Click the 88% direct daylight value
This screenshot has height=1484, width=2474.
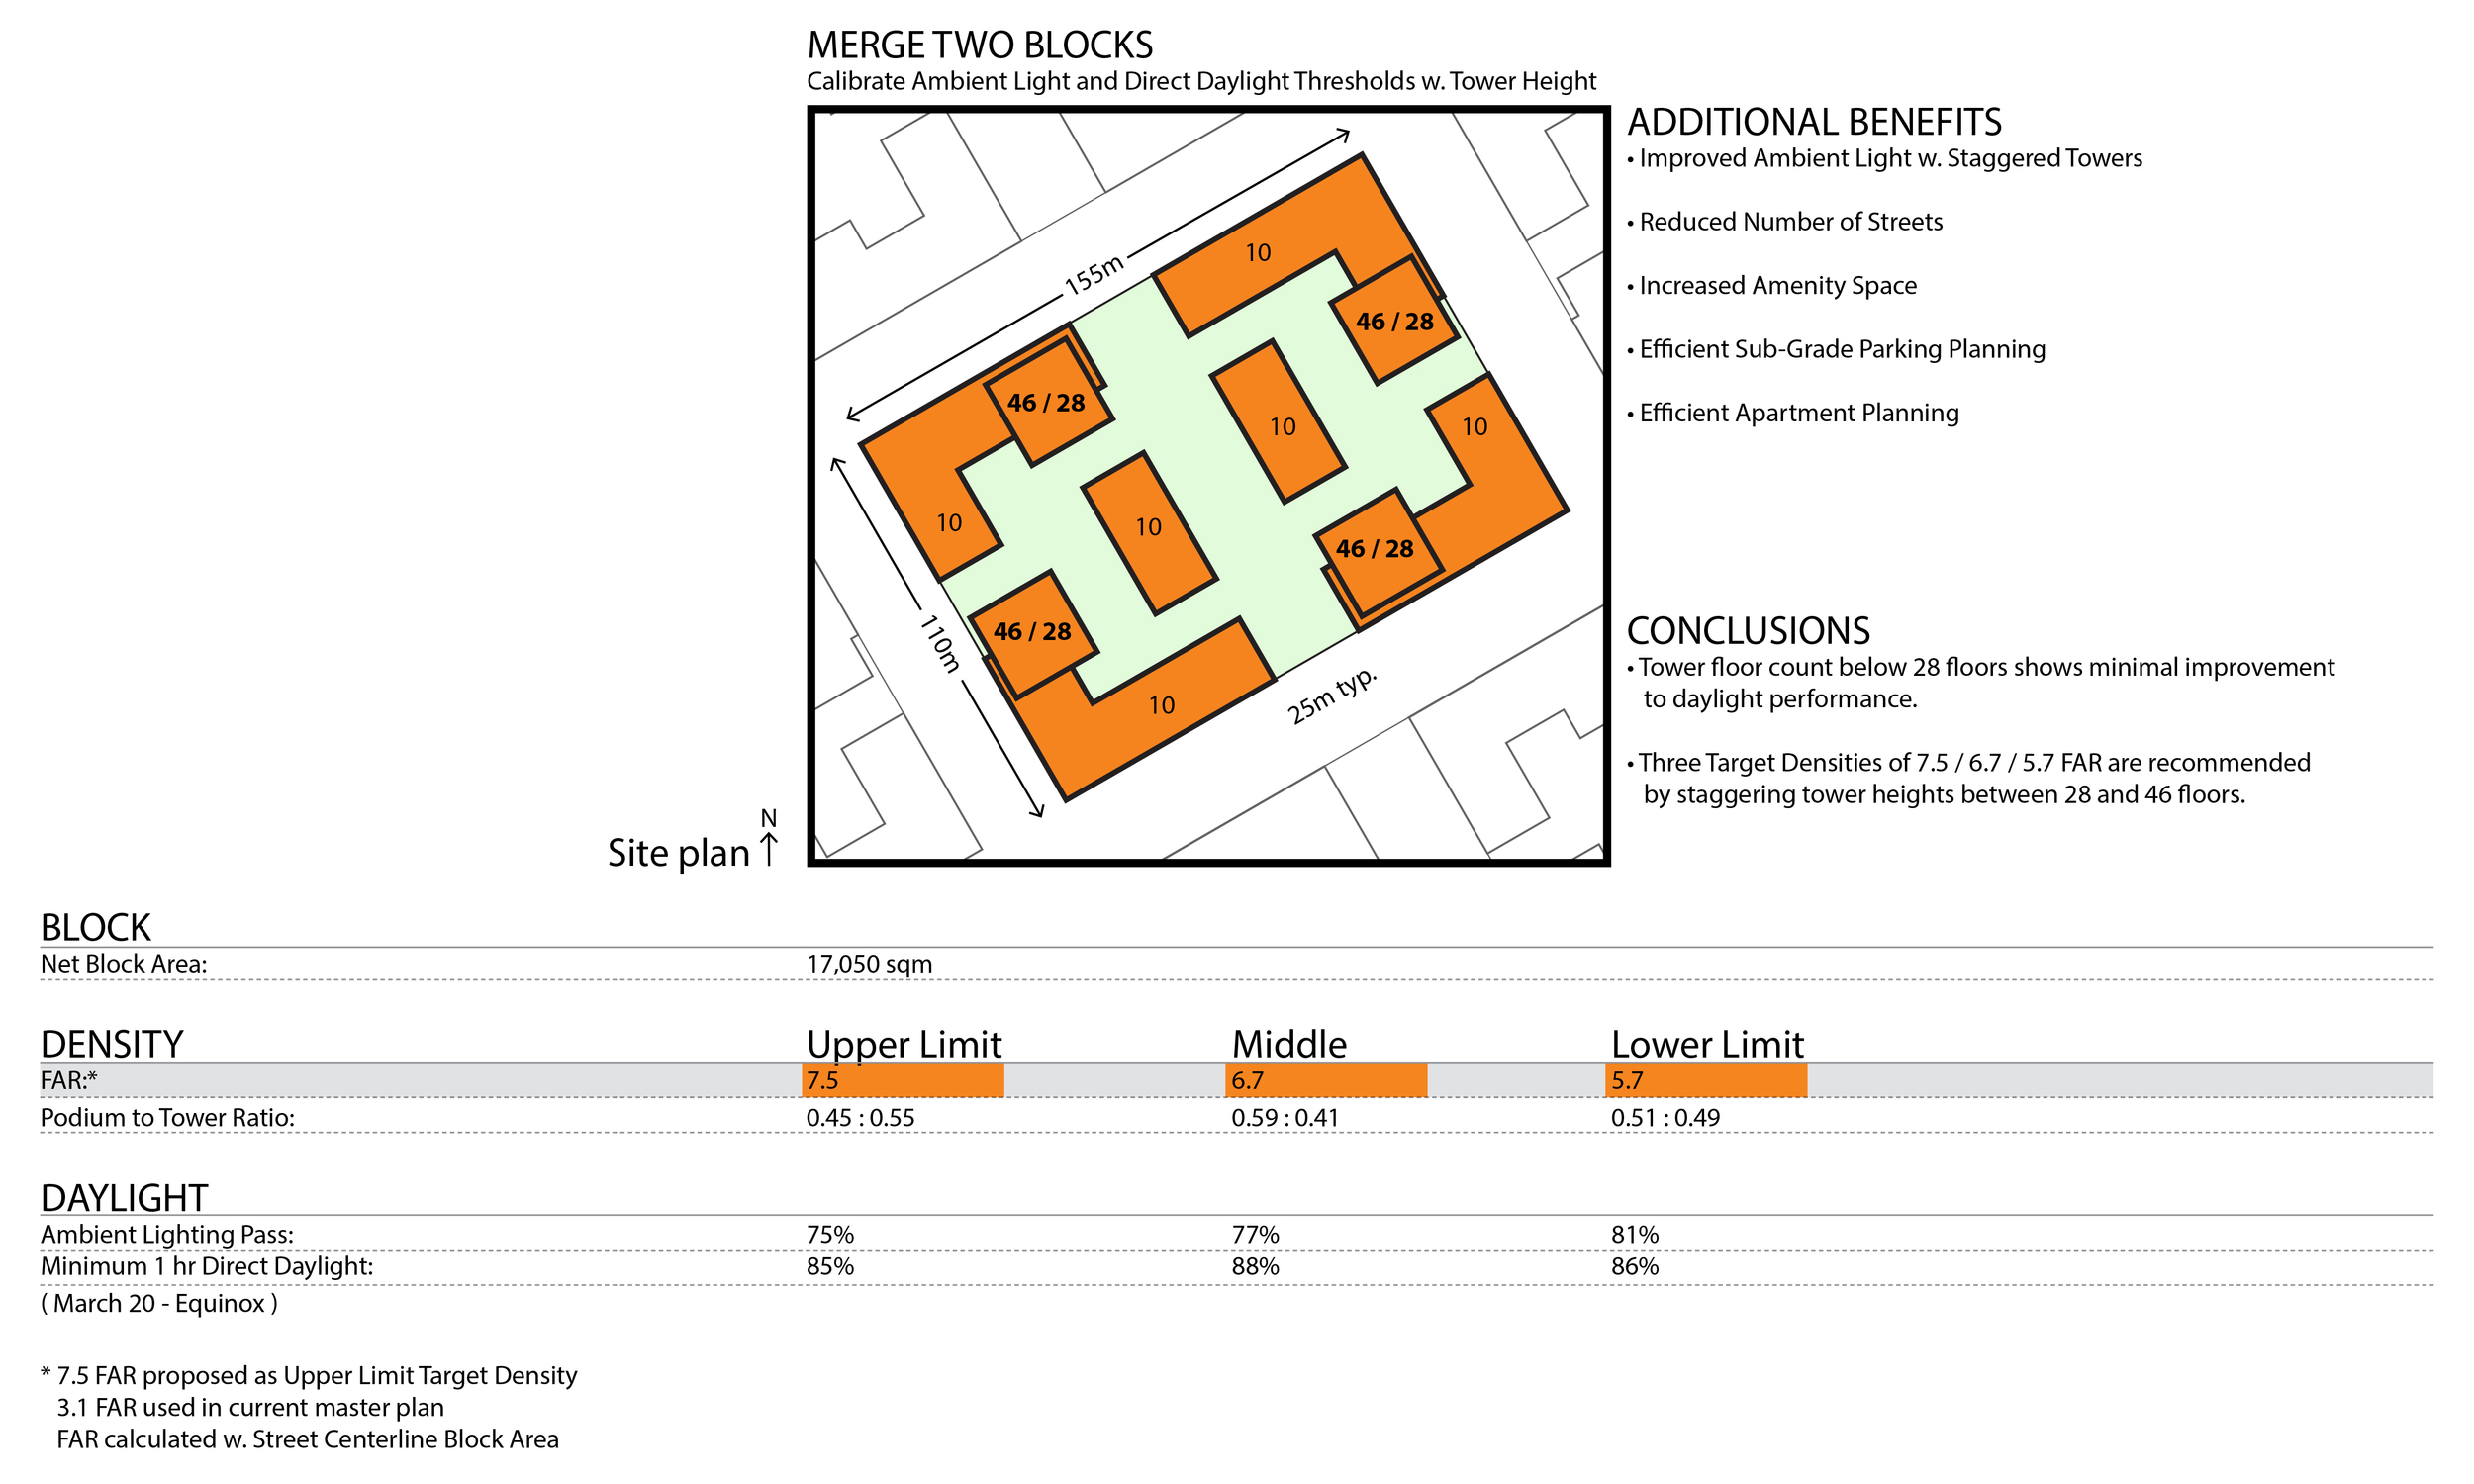tap(1255, 1267)
